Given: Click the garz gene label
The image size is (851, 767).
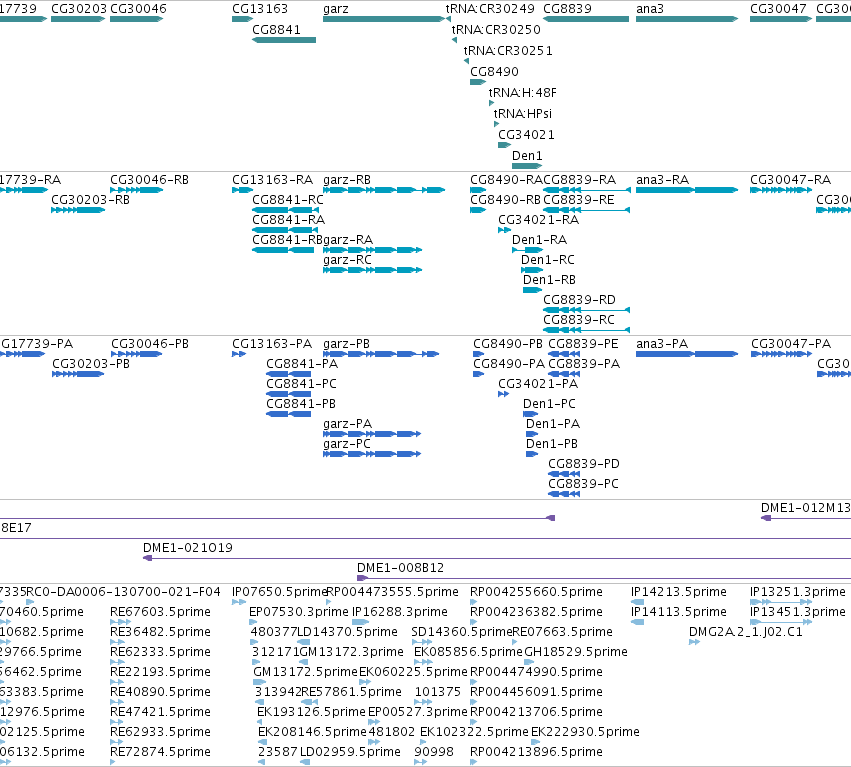Looking at the screenshot, I should (x=335, y=9).
